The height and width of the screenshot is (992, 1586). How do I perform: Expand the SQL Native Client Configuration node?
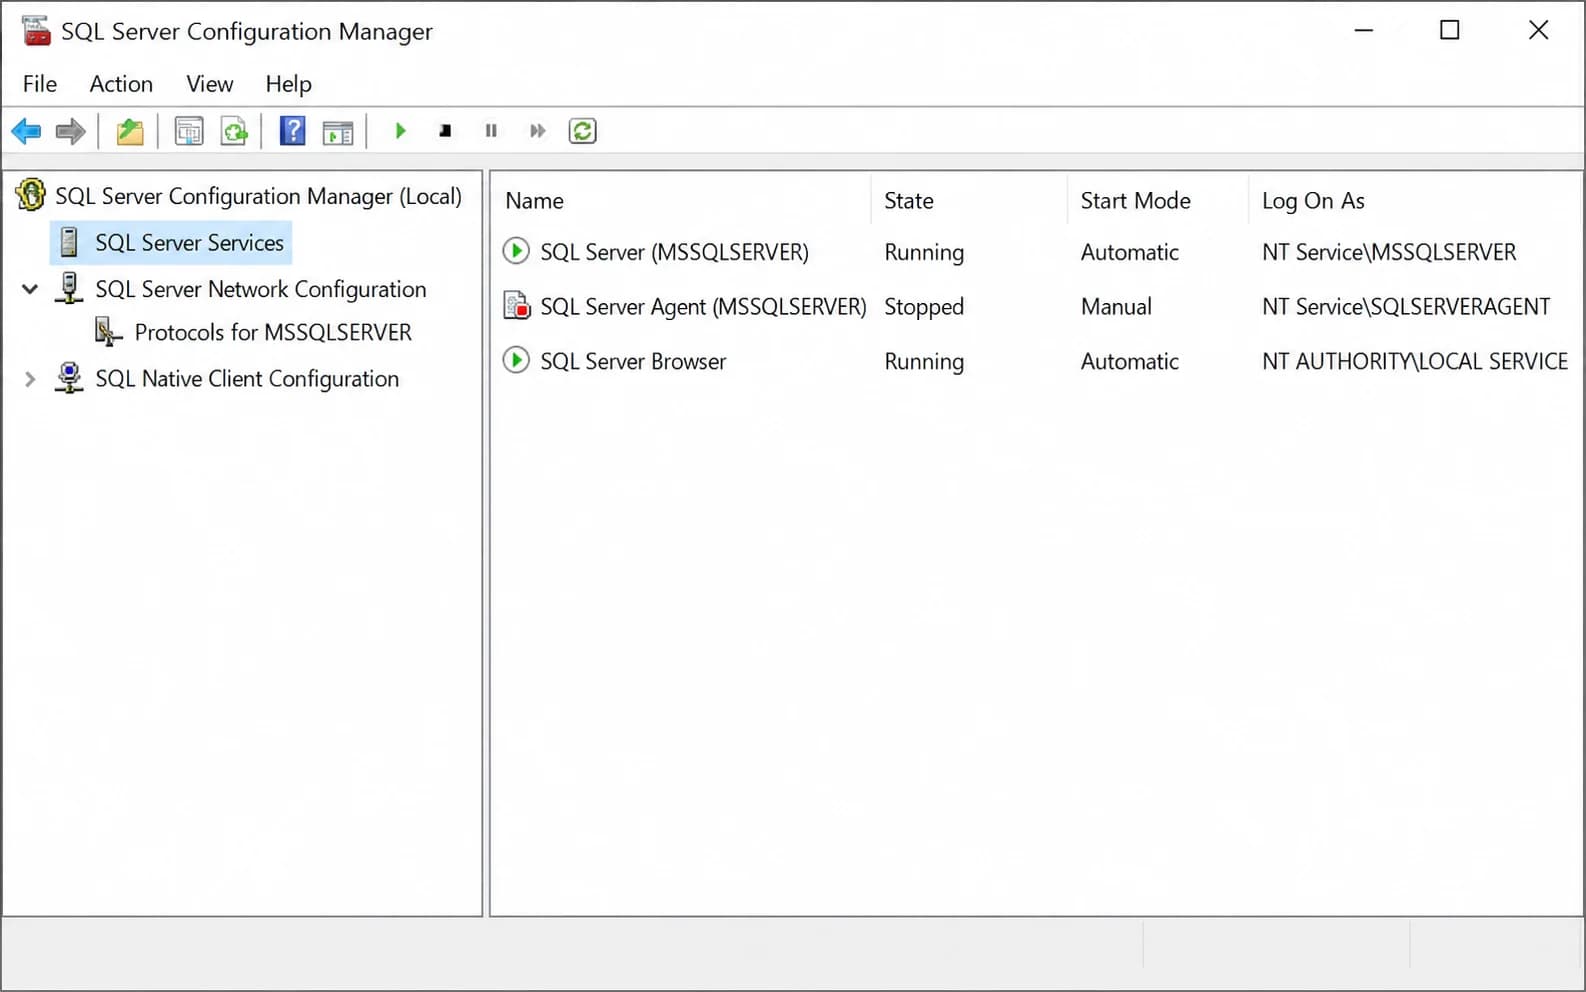pyautogui.click(x=30, y=379)
